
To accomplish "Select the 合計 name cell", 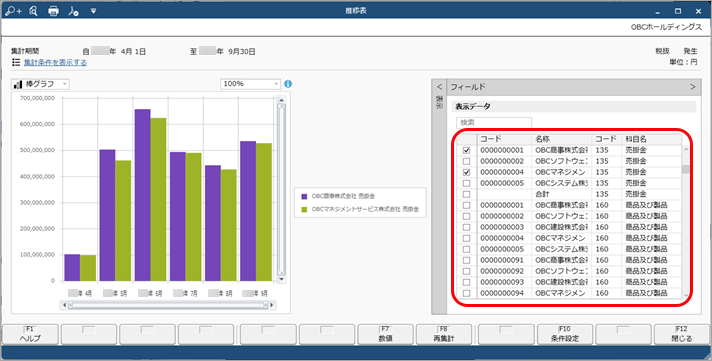I will (x=561, y=194).
